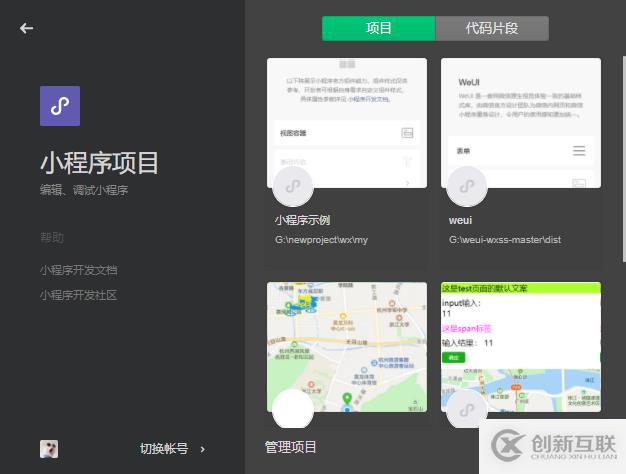This screenshot has width=626, height=474.
Task: Click the round badge on the test page project
Action: [466, 410]
